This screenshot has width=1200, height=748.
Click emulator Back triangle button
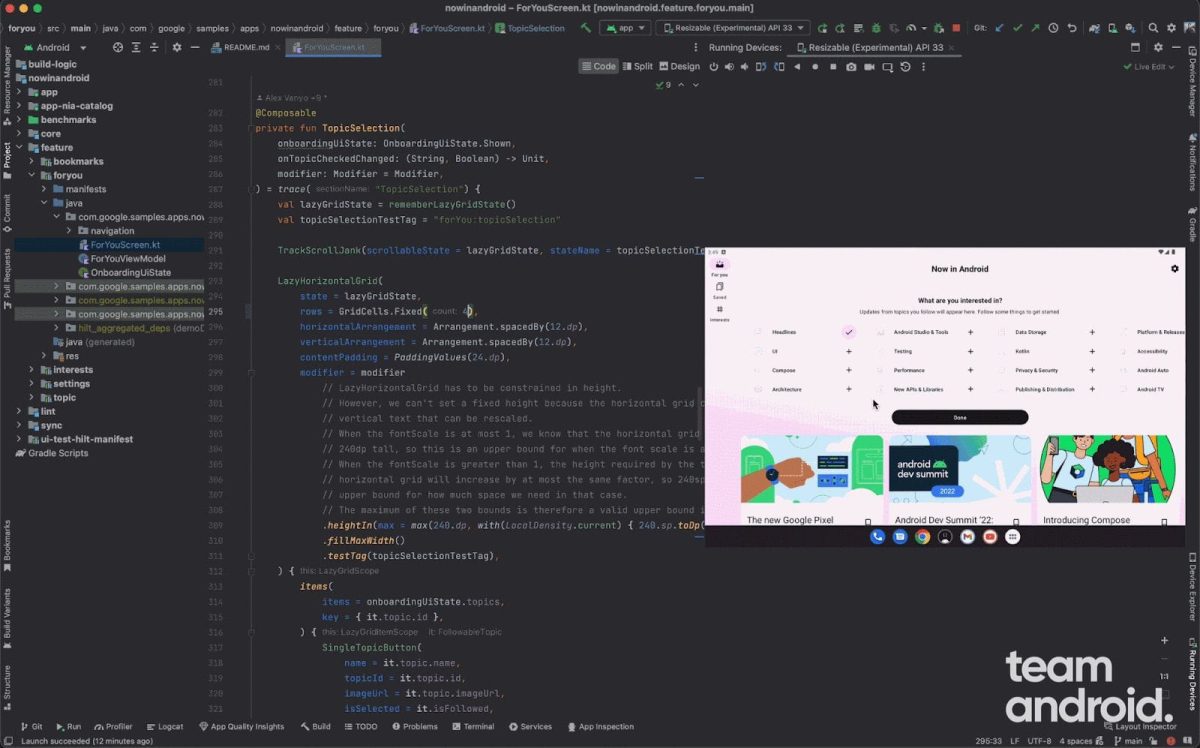pyautogui.click(x=797, y=66)
